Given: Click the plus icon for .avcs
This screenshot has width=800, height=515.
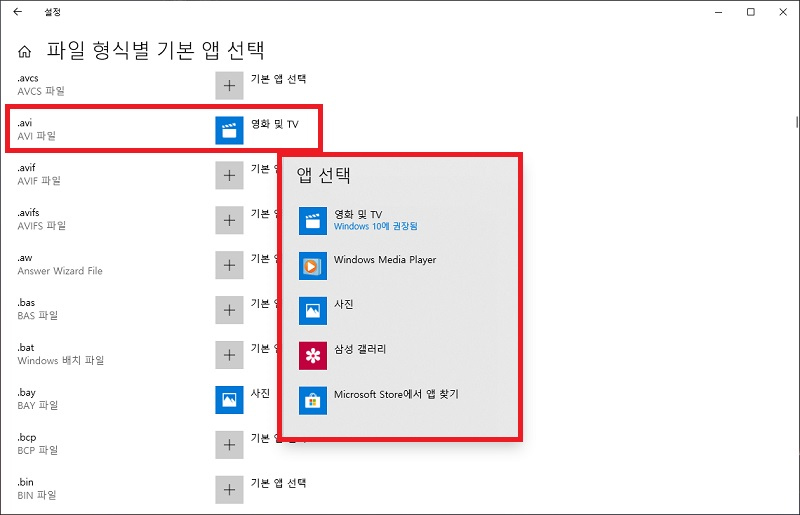Looking at the screenshot, I should click(229, 85).
